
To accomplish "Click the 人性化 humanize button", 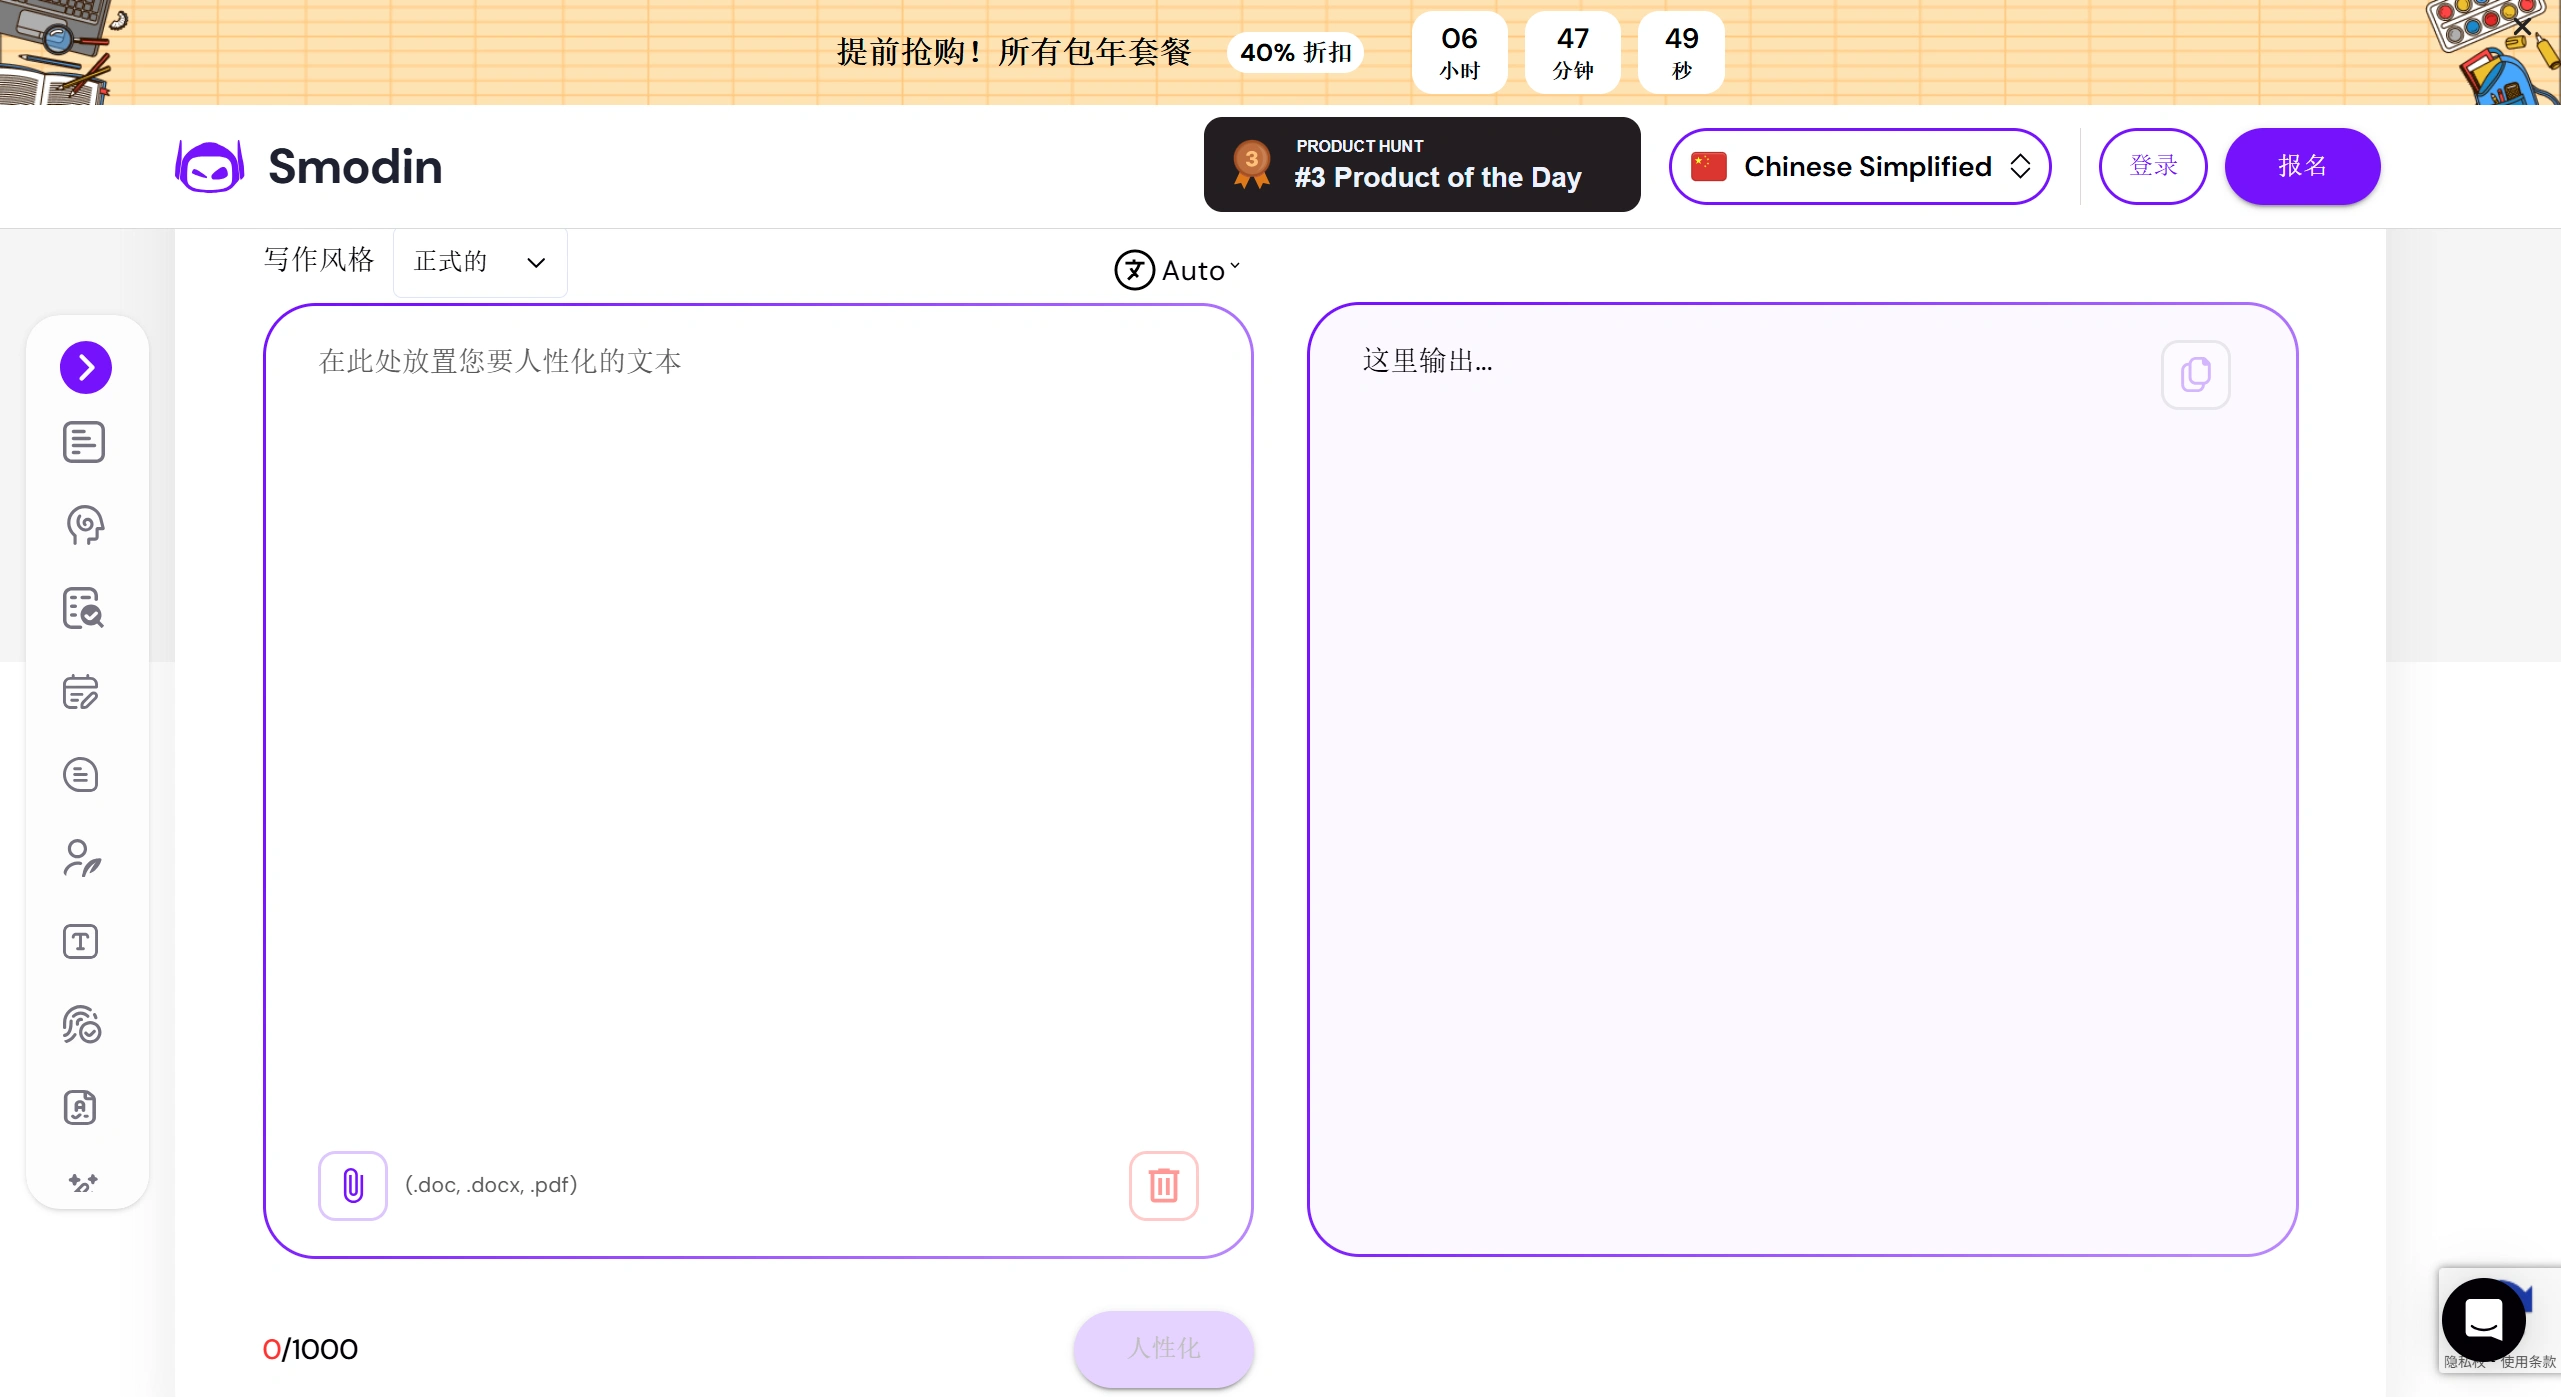I will 1164,1349.
